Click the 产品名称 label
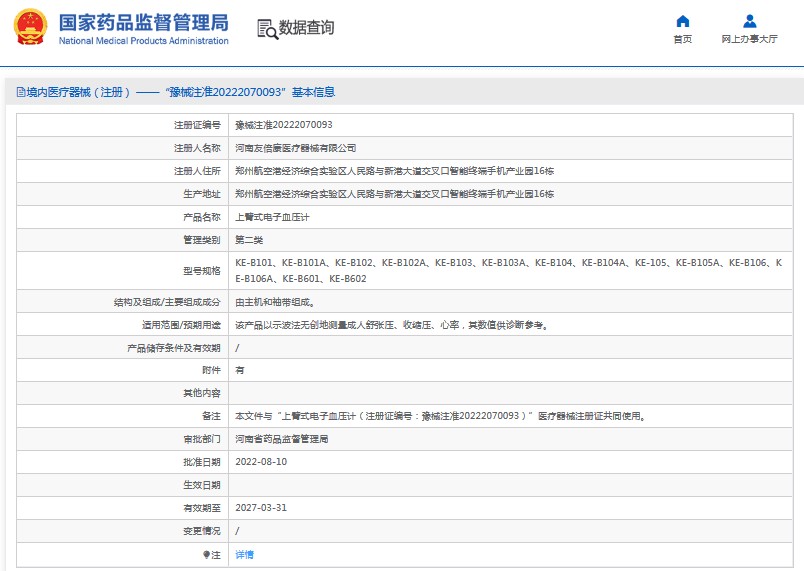The height and width of the screenshot is (571, 804). [x=202, y=217]
